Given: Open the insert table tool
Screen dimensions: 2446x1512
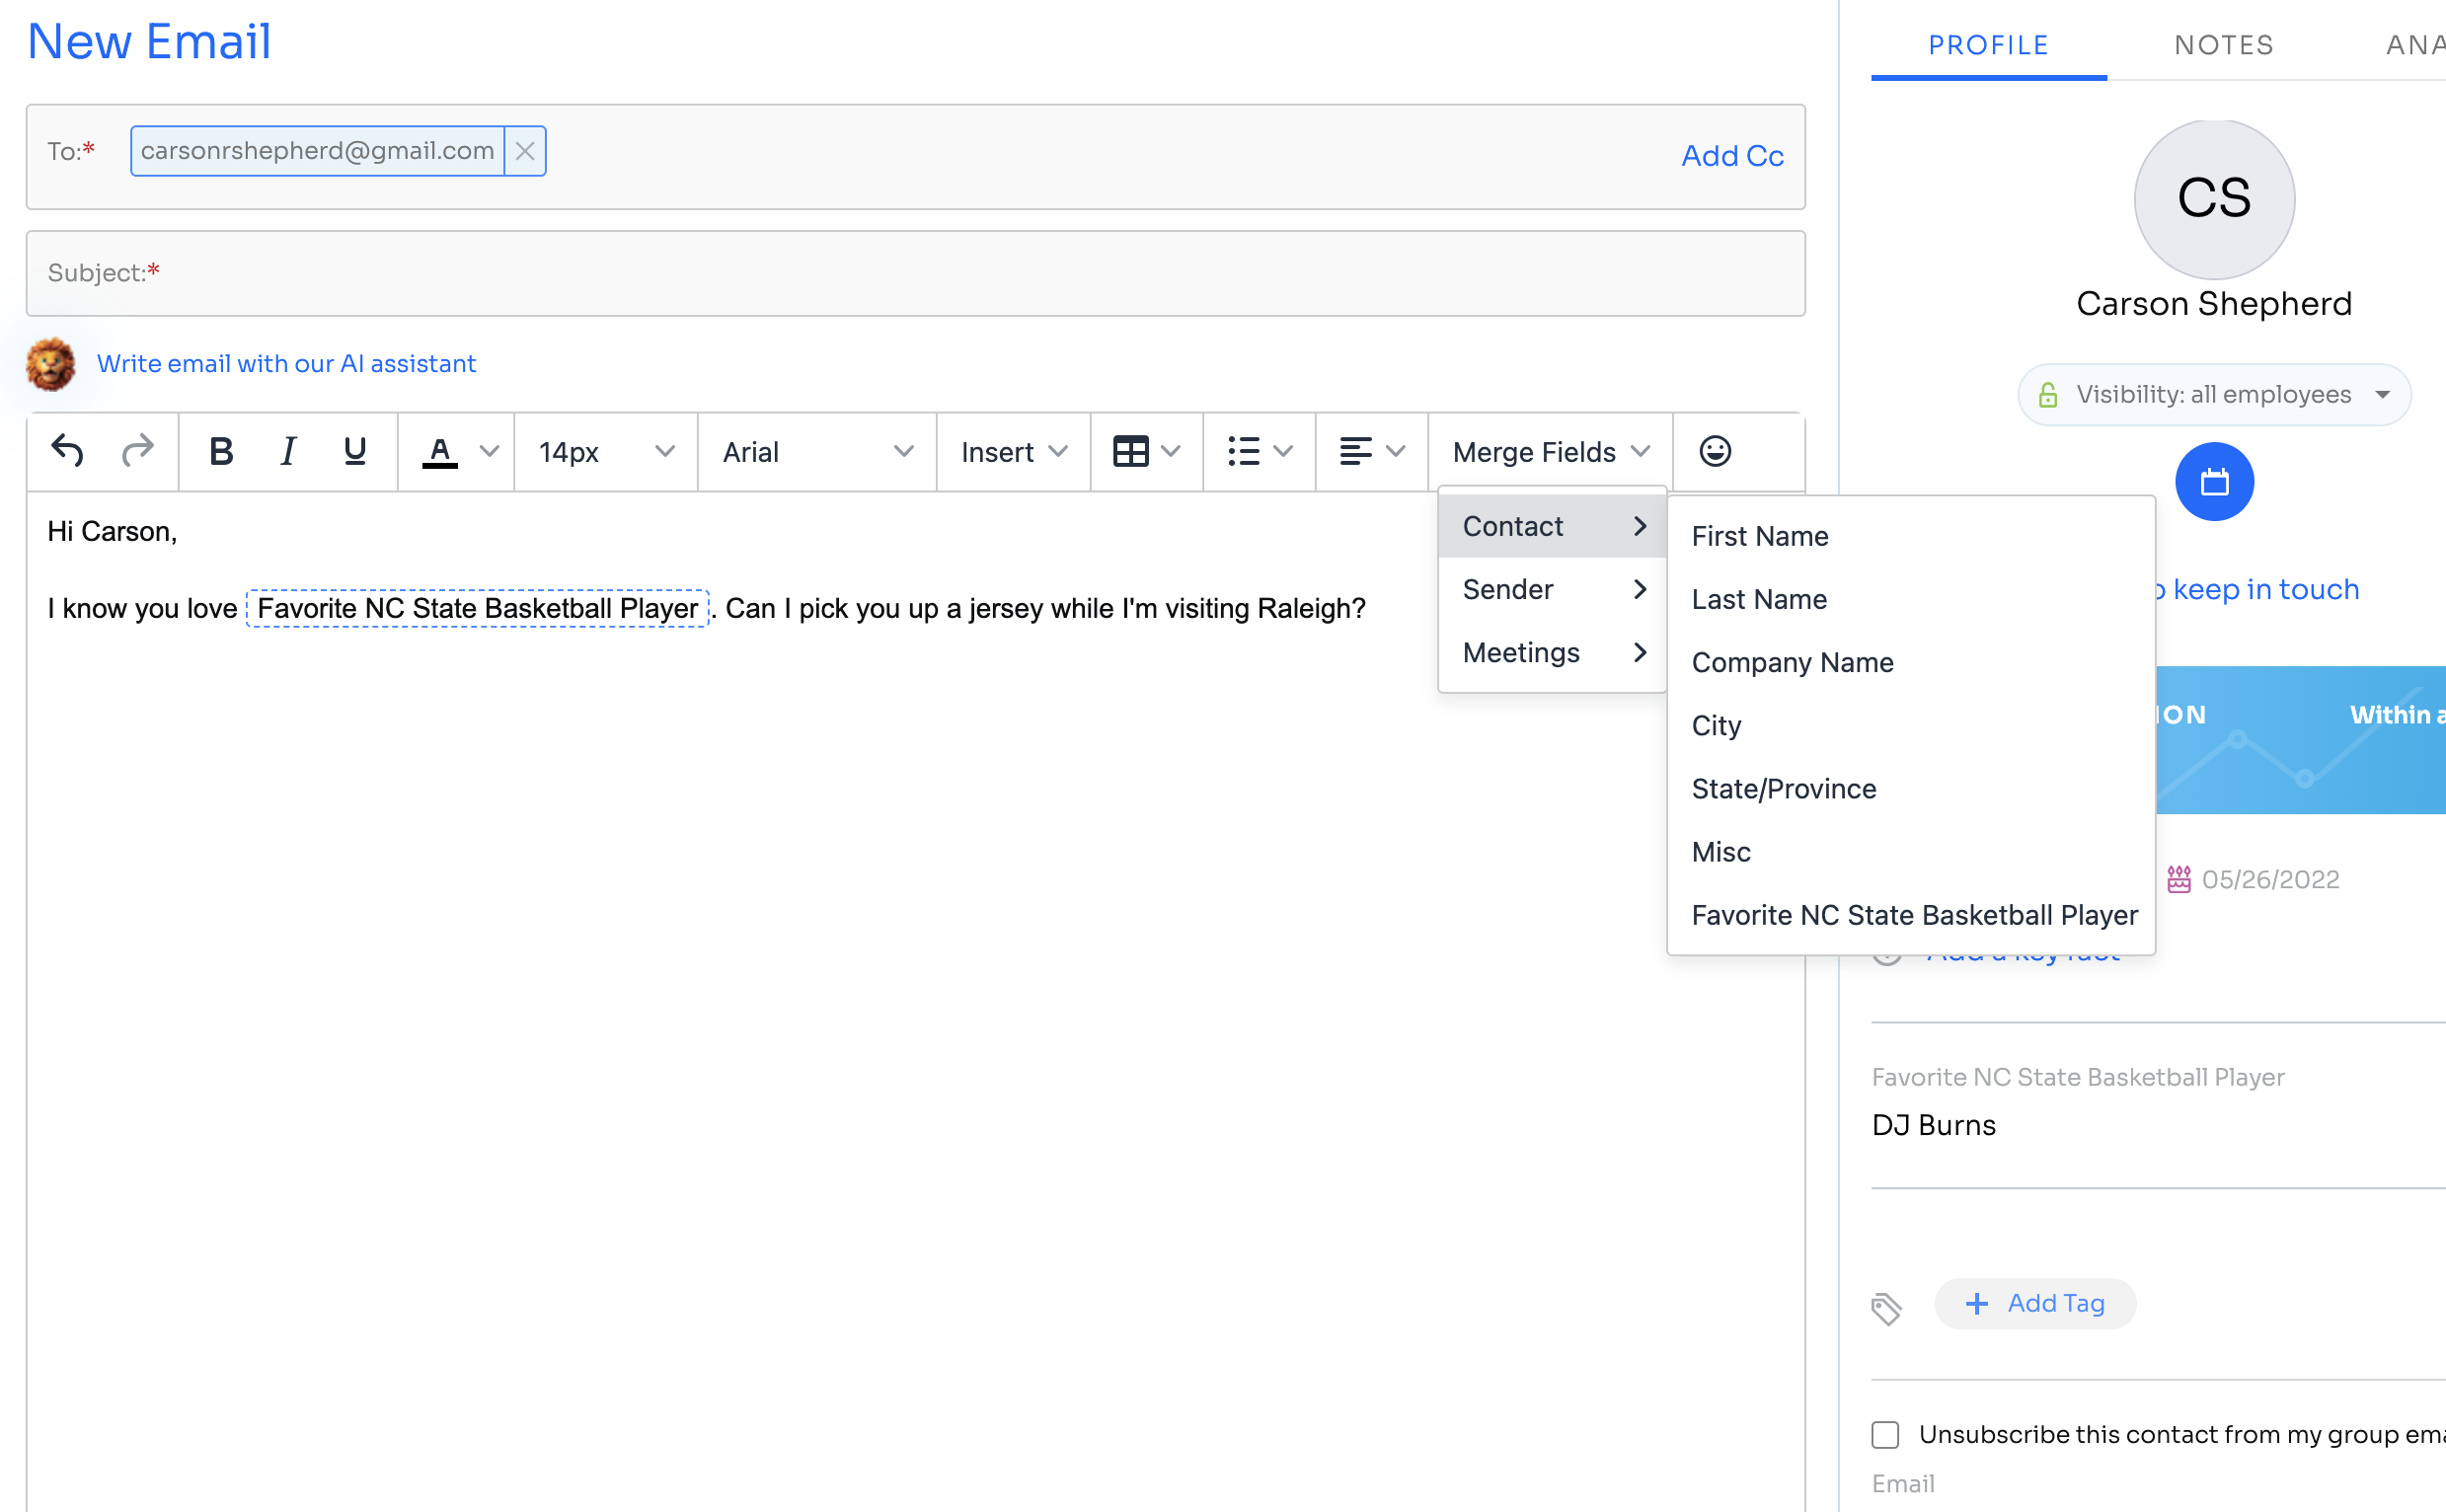Looking at the screenshot, I should click(x=1146, y=452).
